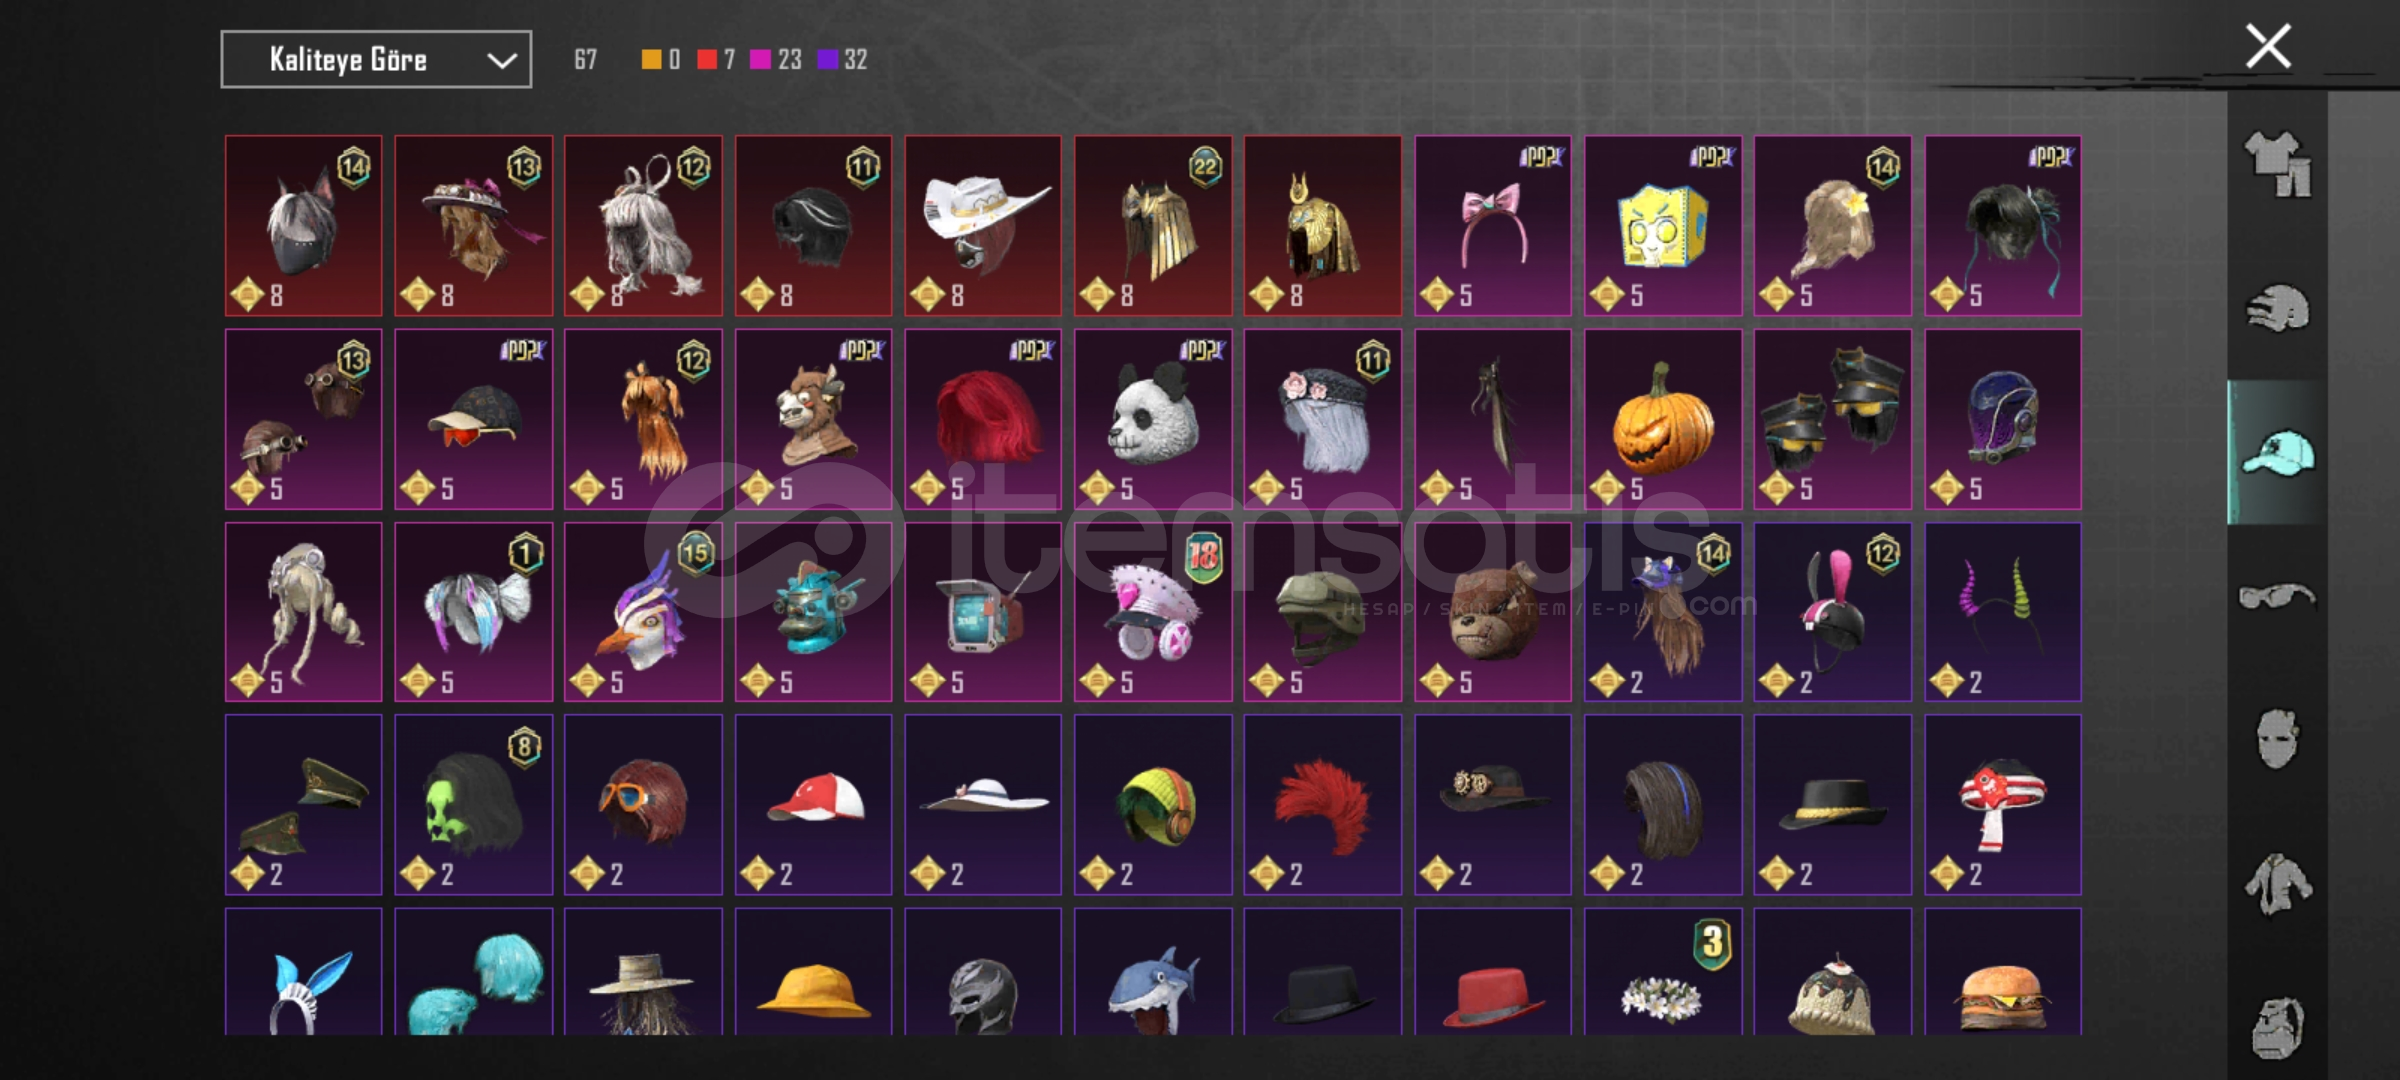Open the outfits clothing category icon
The height and width of the screenshot is (1080, 2400).
click(2277, 165)
